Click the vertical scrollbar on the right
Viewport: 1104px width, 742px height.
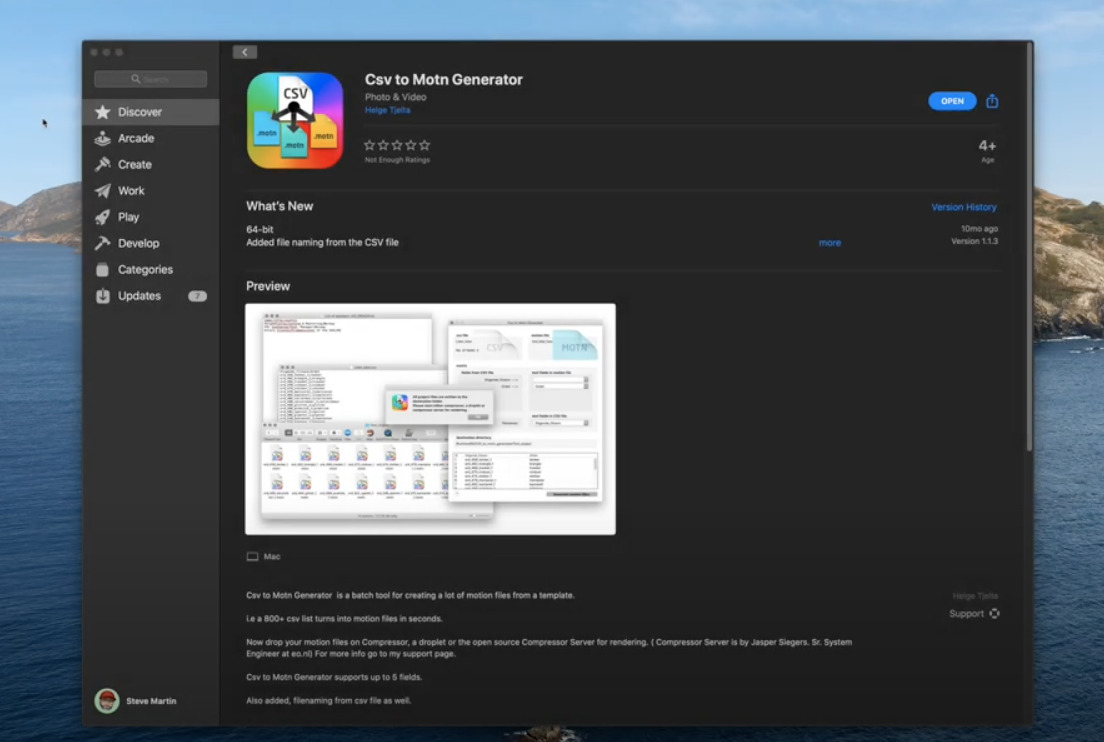coord(1029,246)
